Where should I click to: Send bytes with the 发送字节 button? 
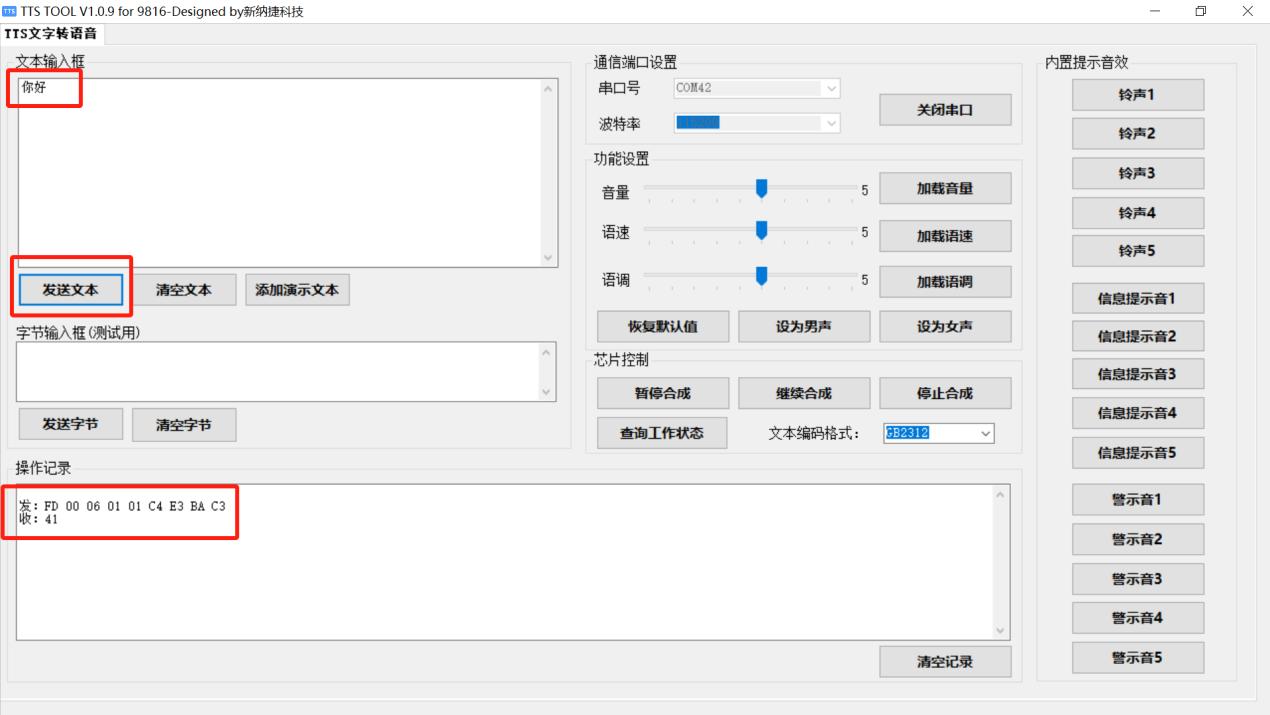click(70, 424)
